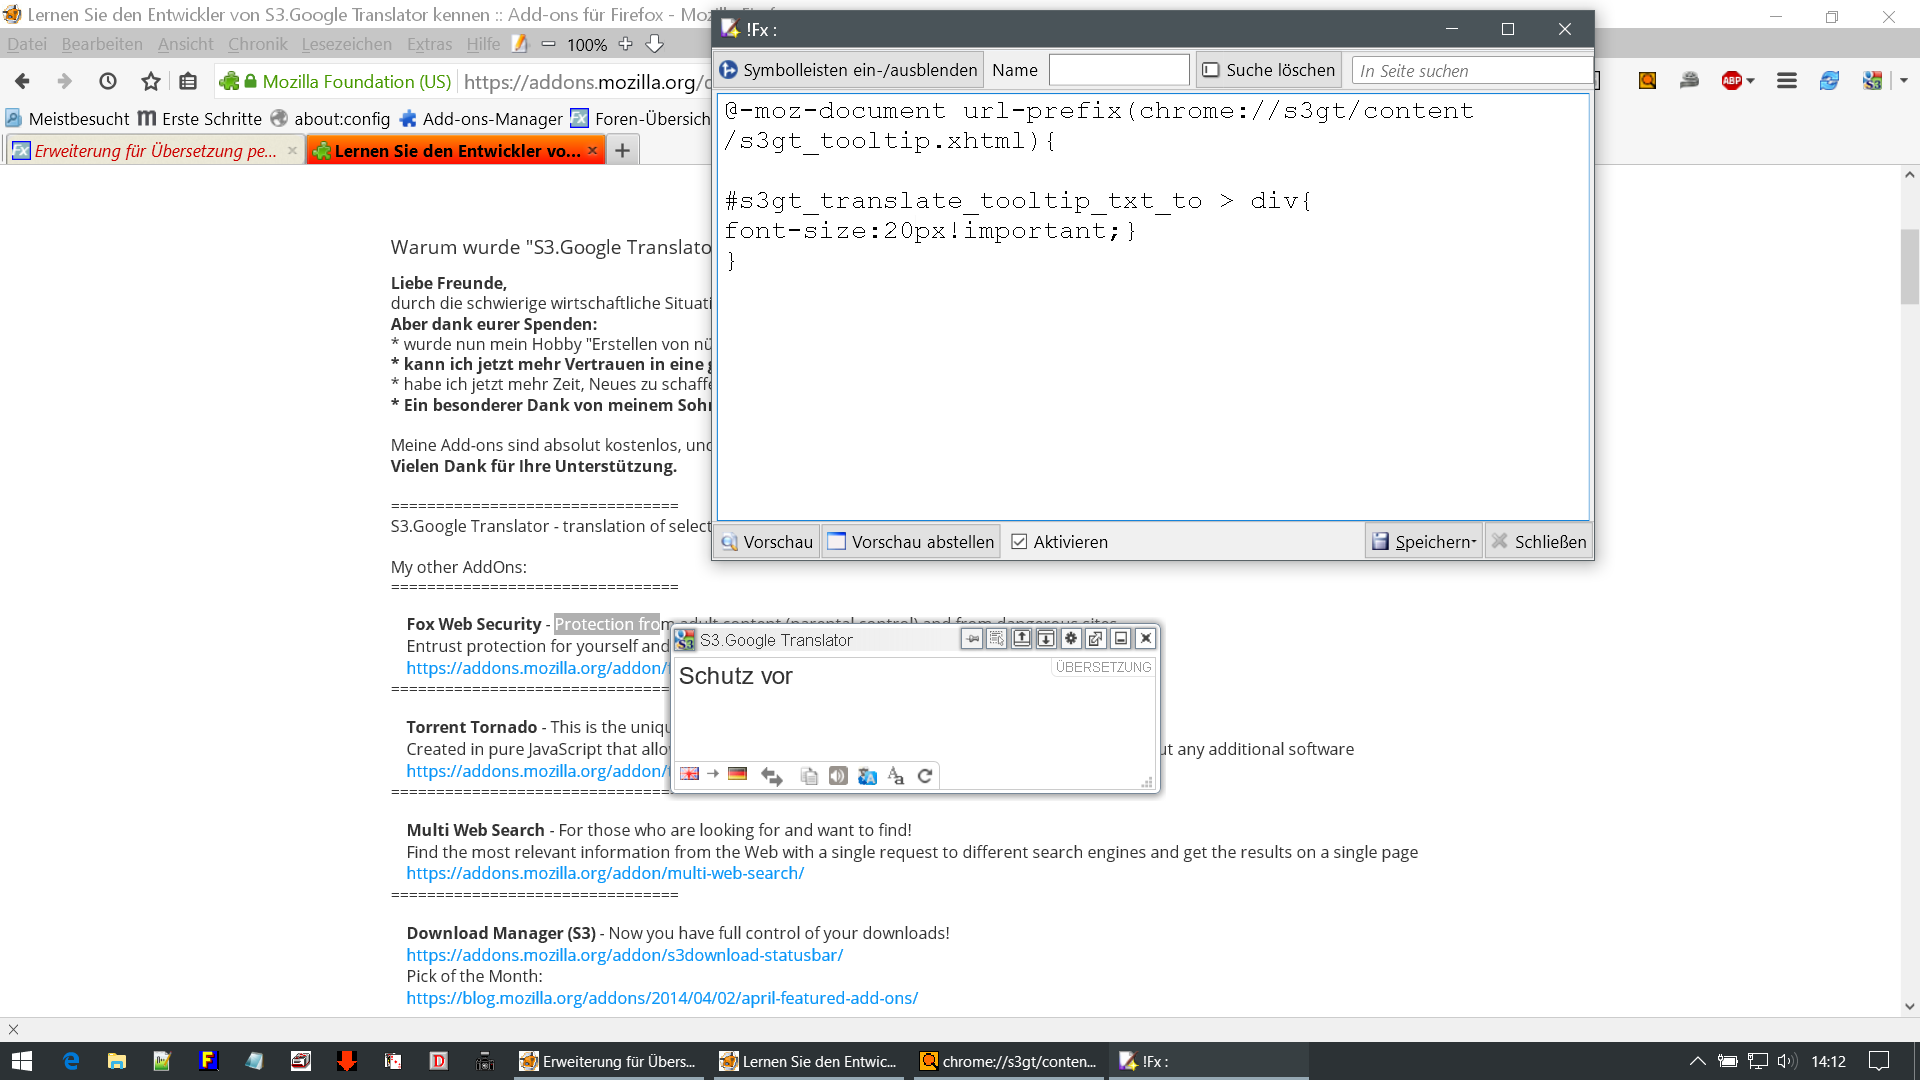The height and width of the screenshot is (1080, 1920).
Task: Select the German target language flag
Action: pos(738,774)
